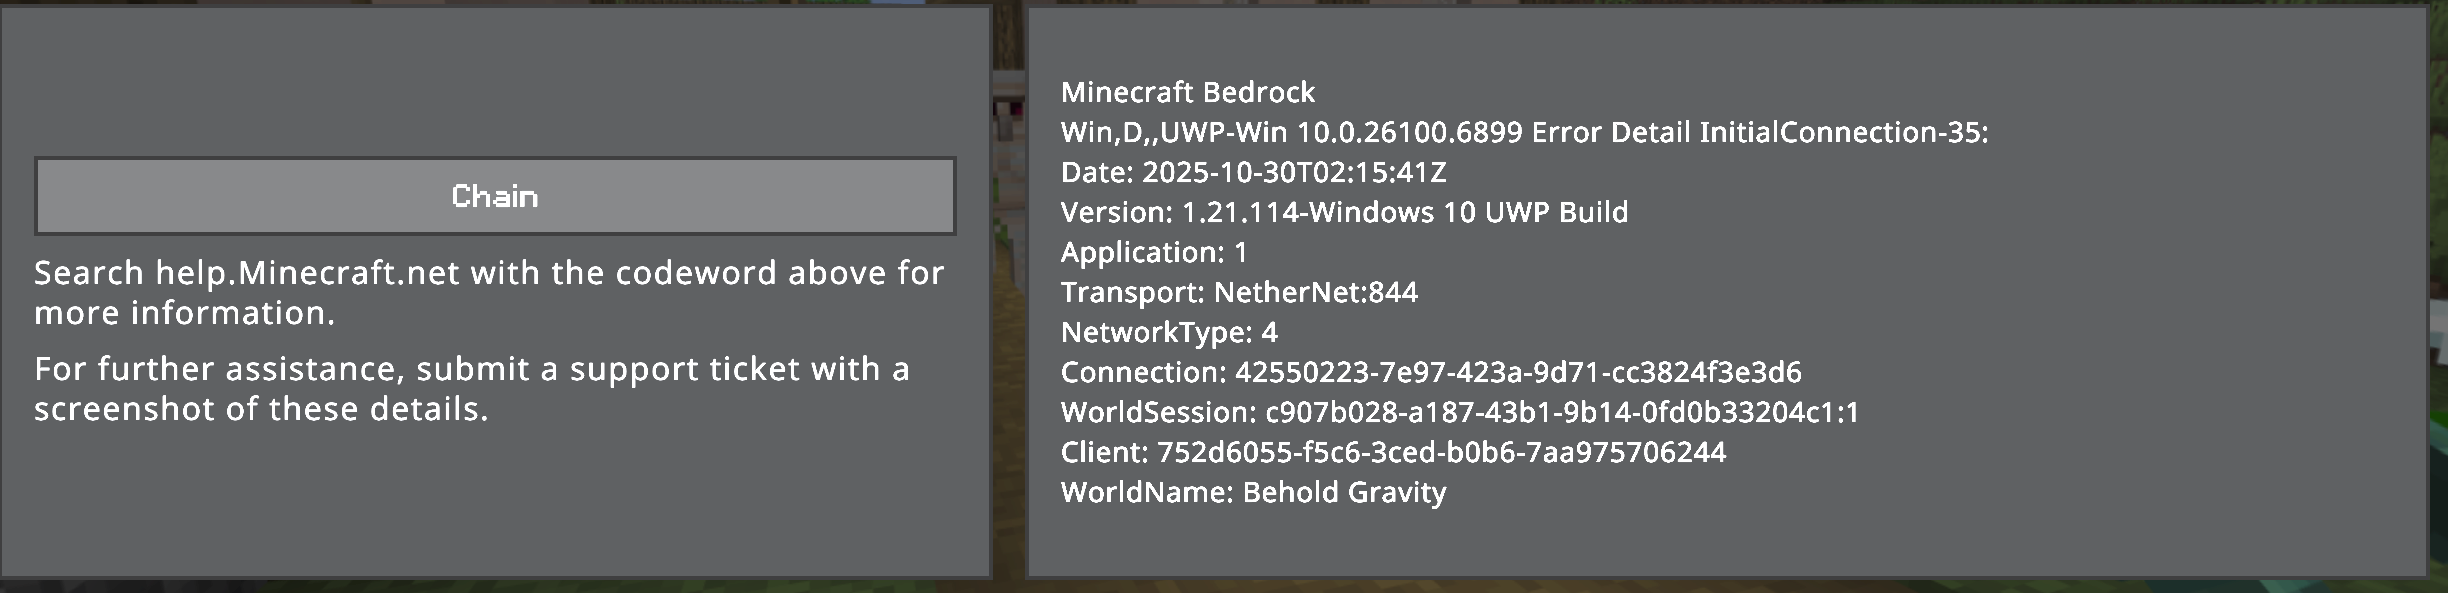
Task: Select the 2025-10-30T02:15:41Z timestamp value
Action: pyautogui.click(x=1294, y=172)
